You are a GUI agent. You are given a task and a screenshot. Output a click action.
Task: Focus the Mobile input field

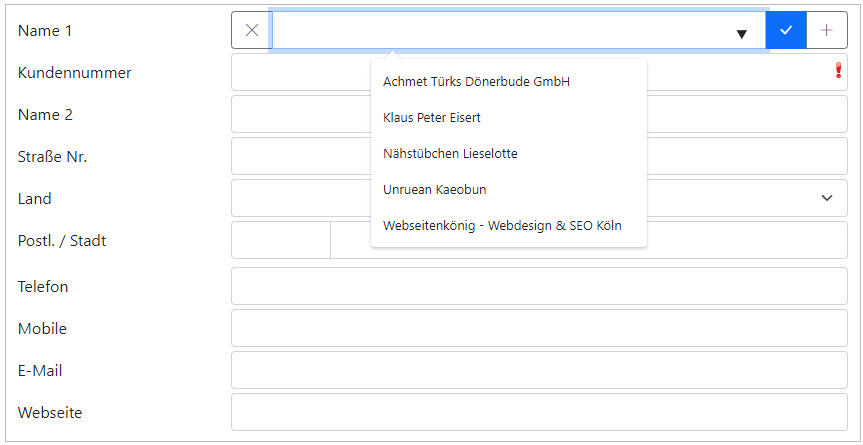point(539,328)
